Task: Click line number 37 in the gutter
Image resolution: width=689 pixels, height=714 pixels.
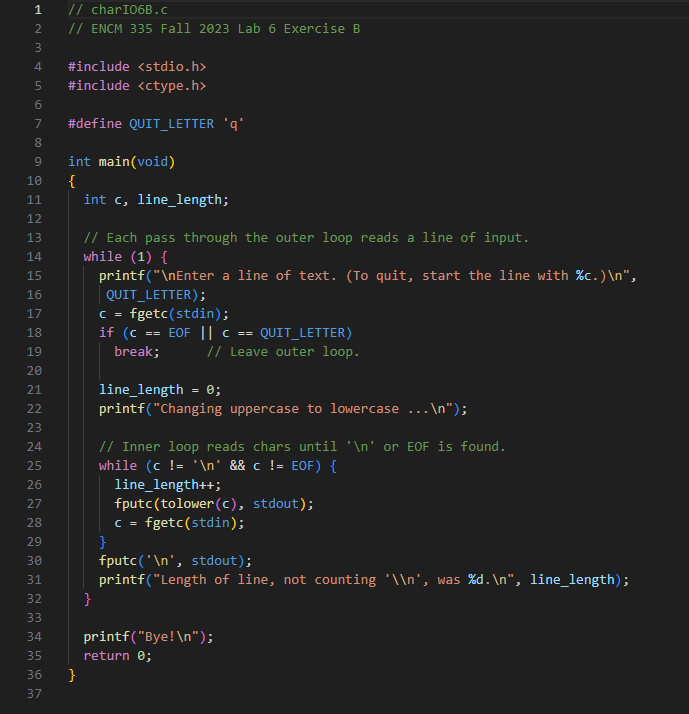Action: 34,694
